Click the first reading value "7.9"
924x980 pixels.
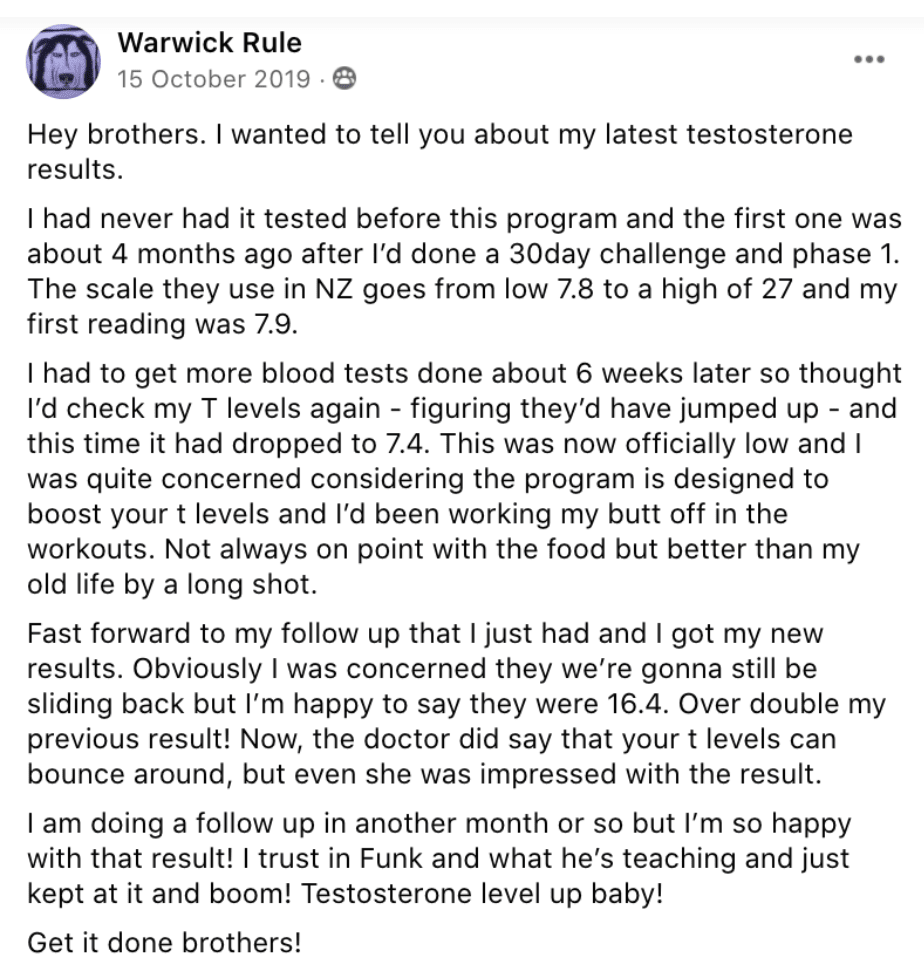276,324
